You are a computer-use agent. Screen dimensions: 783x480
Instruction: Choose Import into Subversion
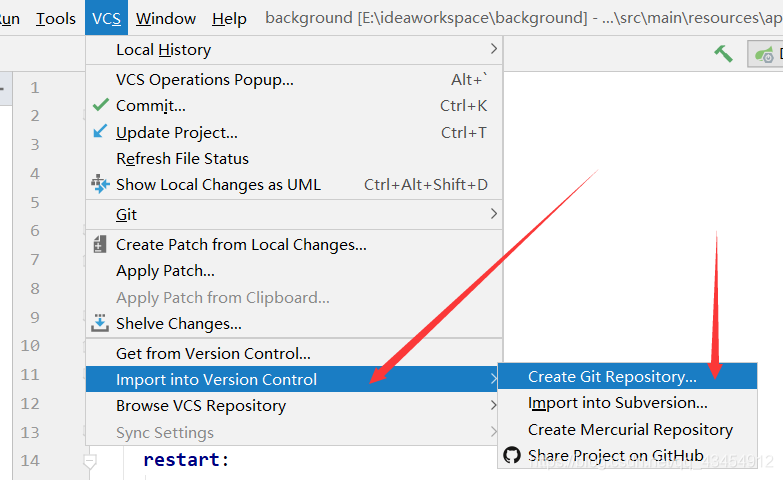(x=617, y=403)
